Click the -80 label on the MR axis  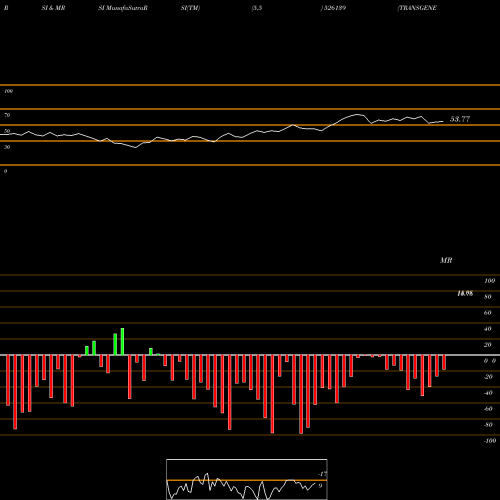(x=488, y=425)
